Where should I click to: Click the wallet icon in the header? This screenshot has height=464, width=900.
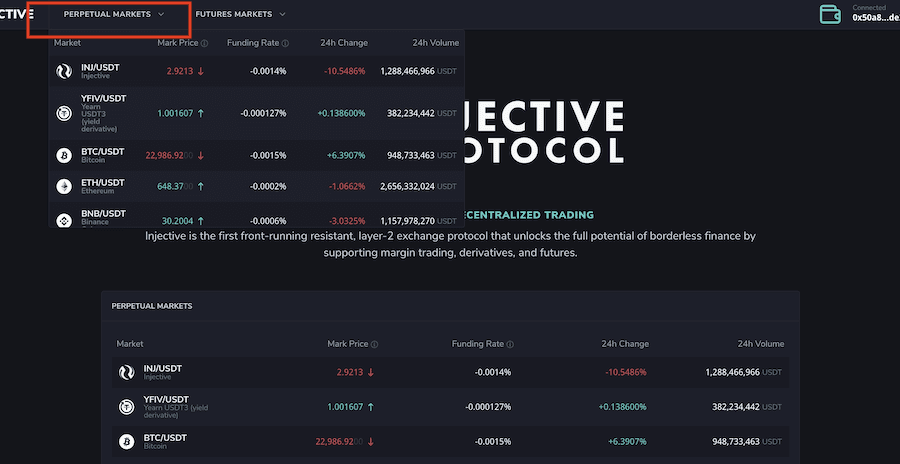pos(830,14)
